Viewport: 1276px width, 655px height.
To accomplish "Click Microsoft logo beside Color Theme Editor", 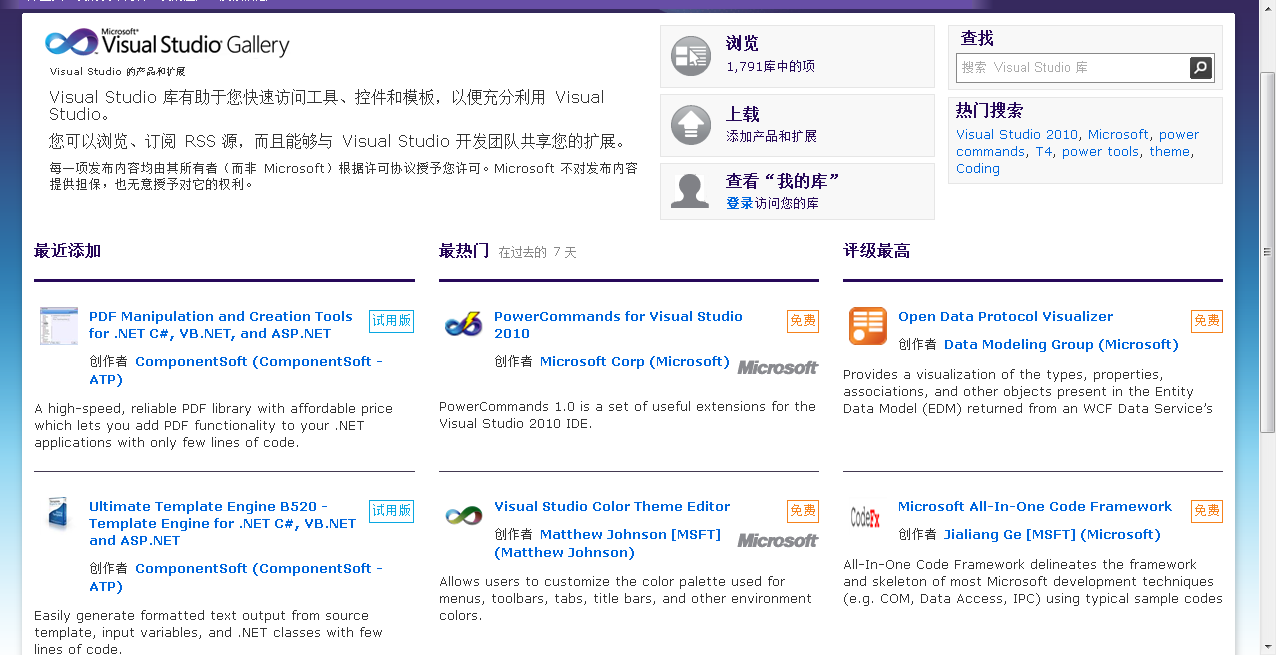I will 778,541.
